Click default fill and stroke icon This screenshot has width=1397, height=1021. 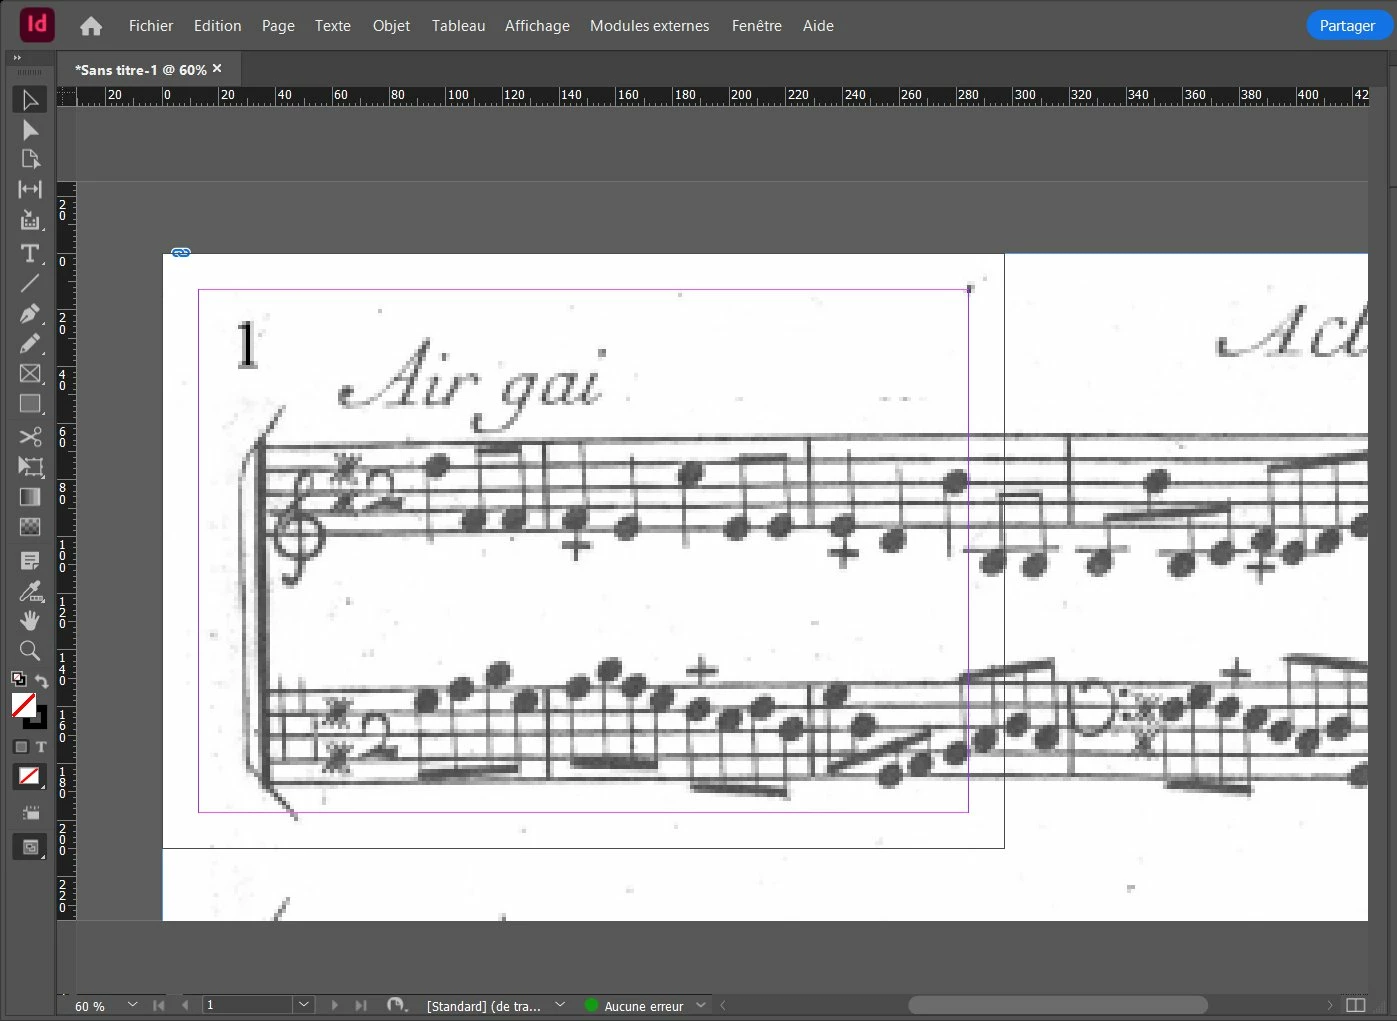tap(18, 679)
